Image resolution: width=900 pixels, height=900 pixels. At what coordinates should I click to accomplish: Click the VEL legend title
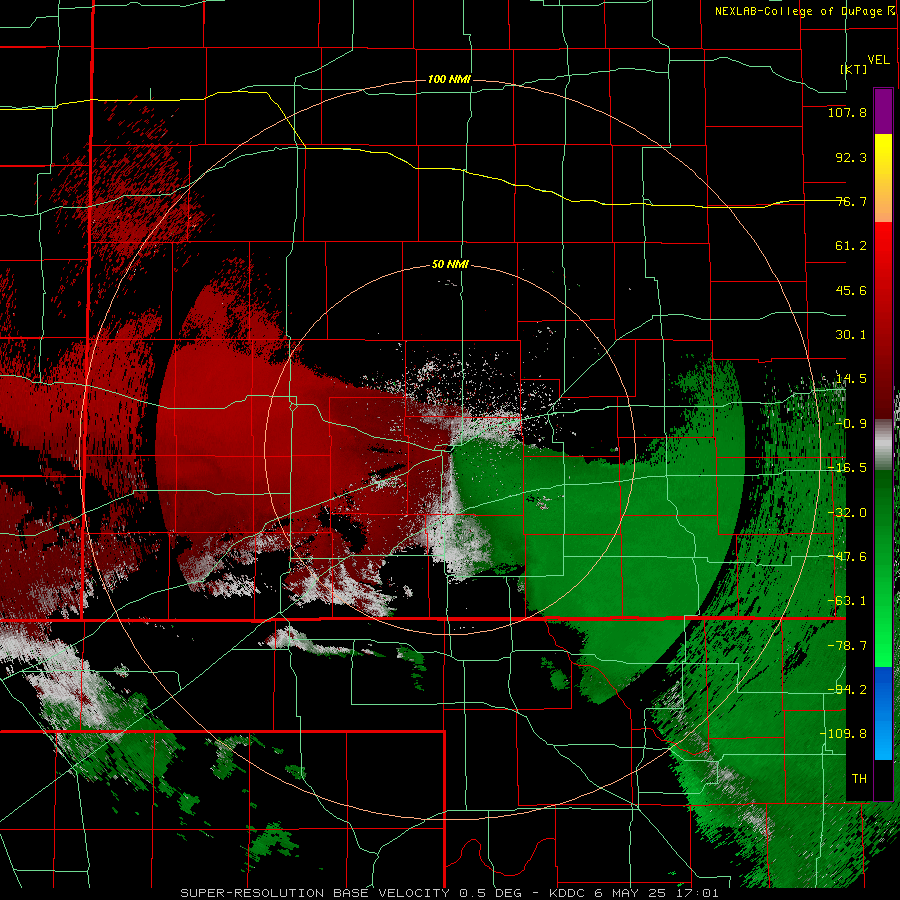(x=878, y=60)
